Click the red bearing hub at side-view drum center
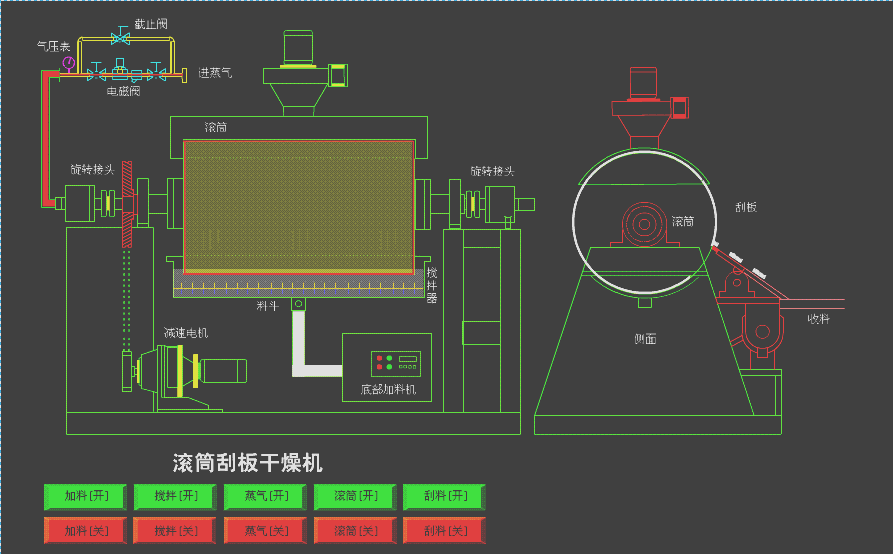Image resolution: width=893 pixels, height=554 pixels. point(644,224)
